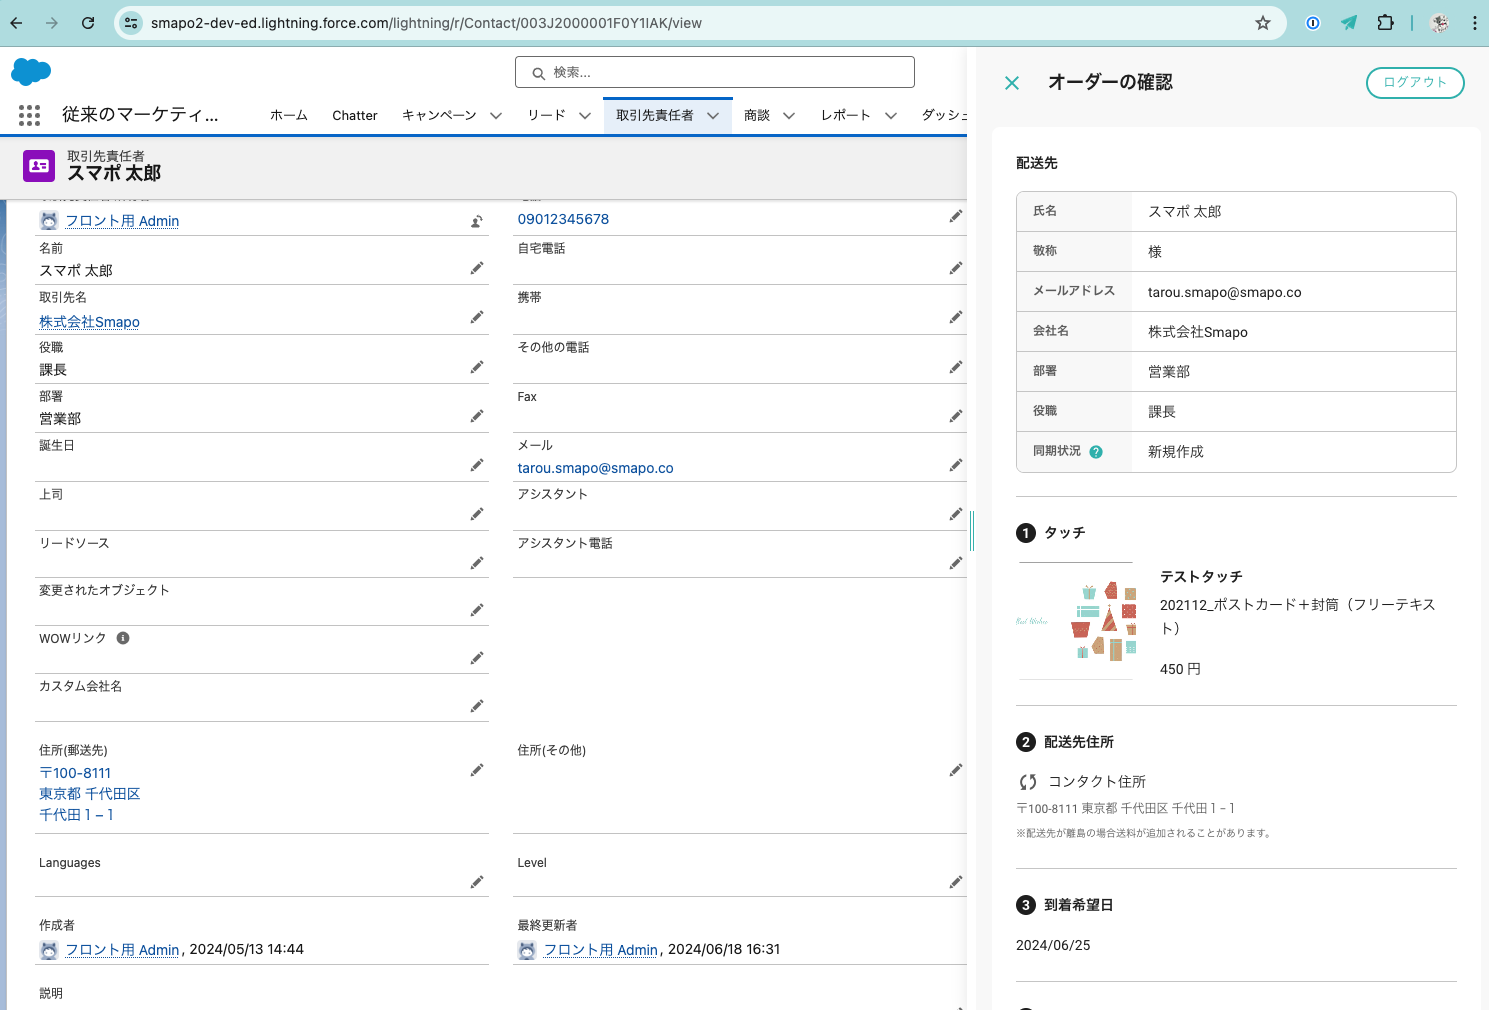Open owner フロント用 Admin link at top
Viewport: 1489px width, 1010px height.
tap(122, 221)
